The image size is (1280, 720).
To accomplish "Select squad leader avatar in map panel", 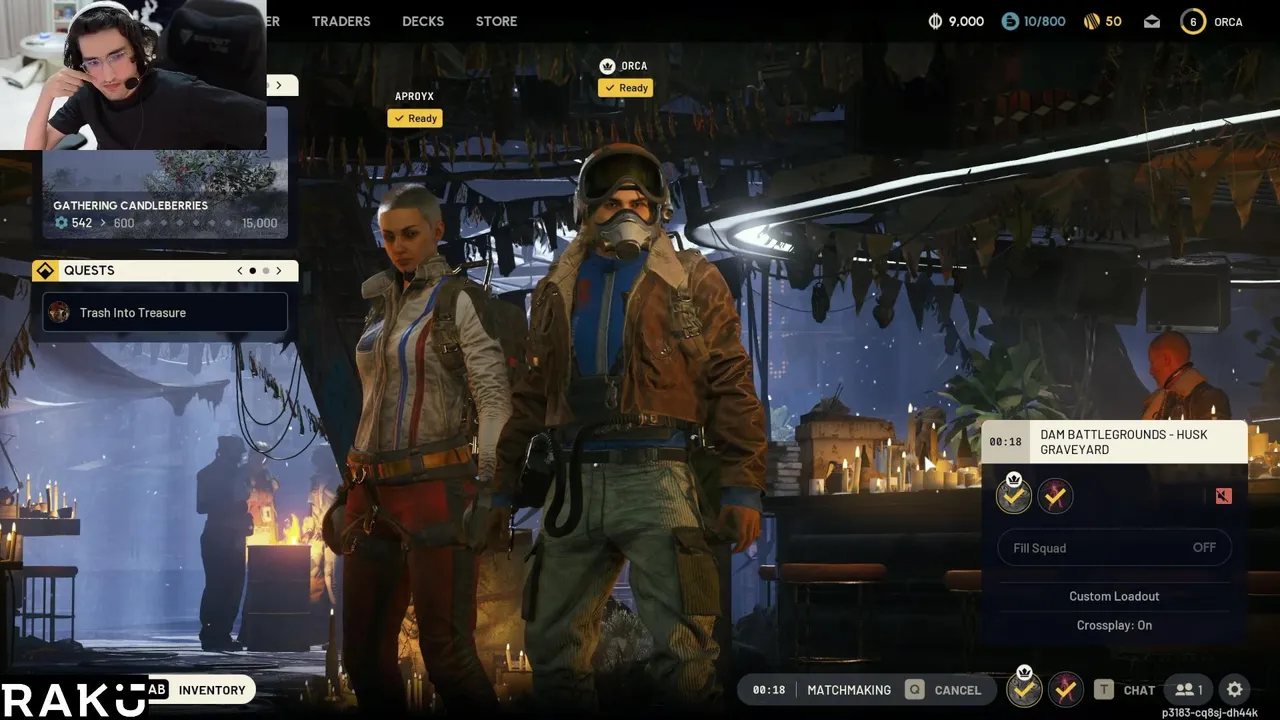I will point(1014,495).
